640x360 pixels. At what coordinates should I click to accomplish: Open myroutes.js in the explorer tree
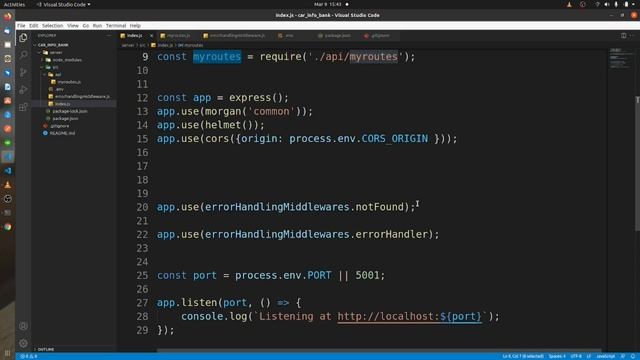69,82
